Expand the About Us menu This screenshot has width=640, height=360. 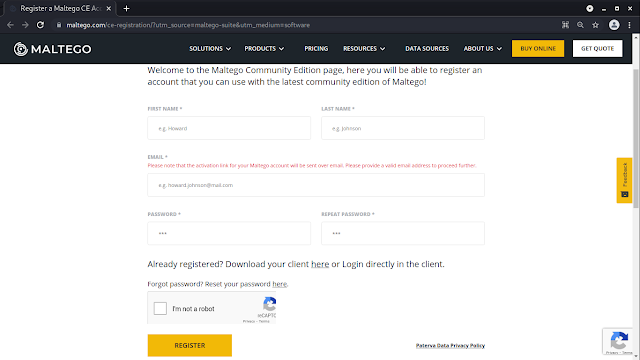[482, 49]
